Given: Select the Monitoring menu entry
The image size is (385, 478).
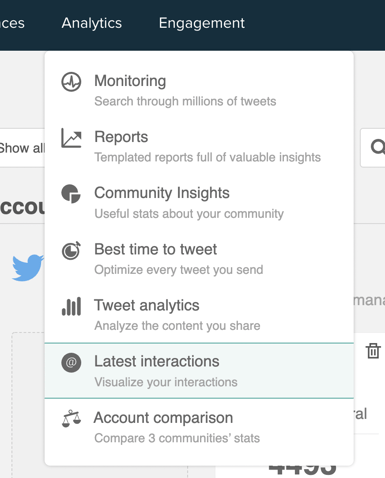Looking at the screenshot, I should click(199, 91).
